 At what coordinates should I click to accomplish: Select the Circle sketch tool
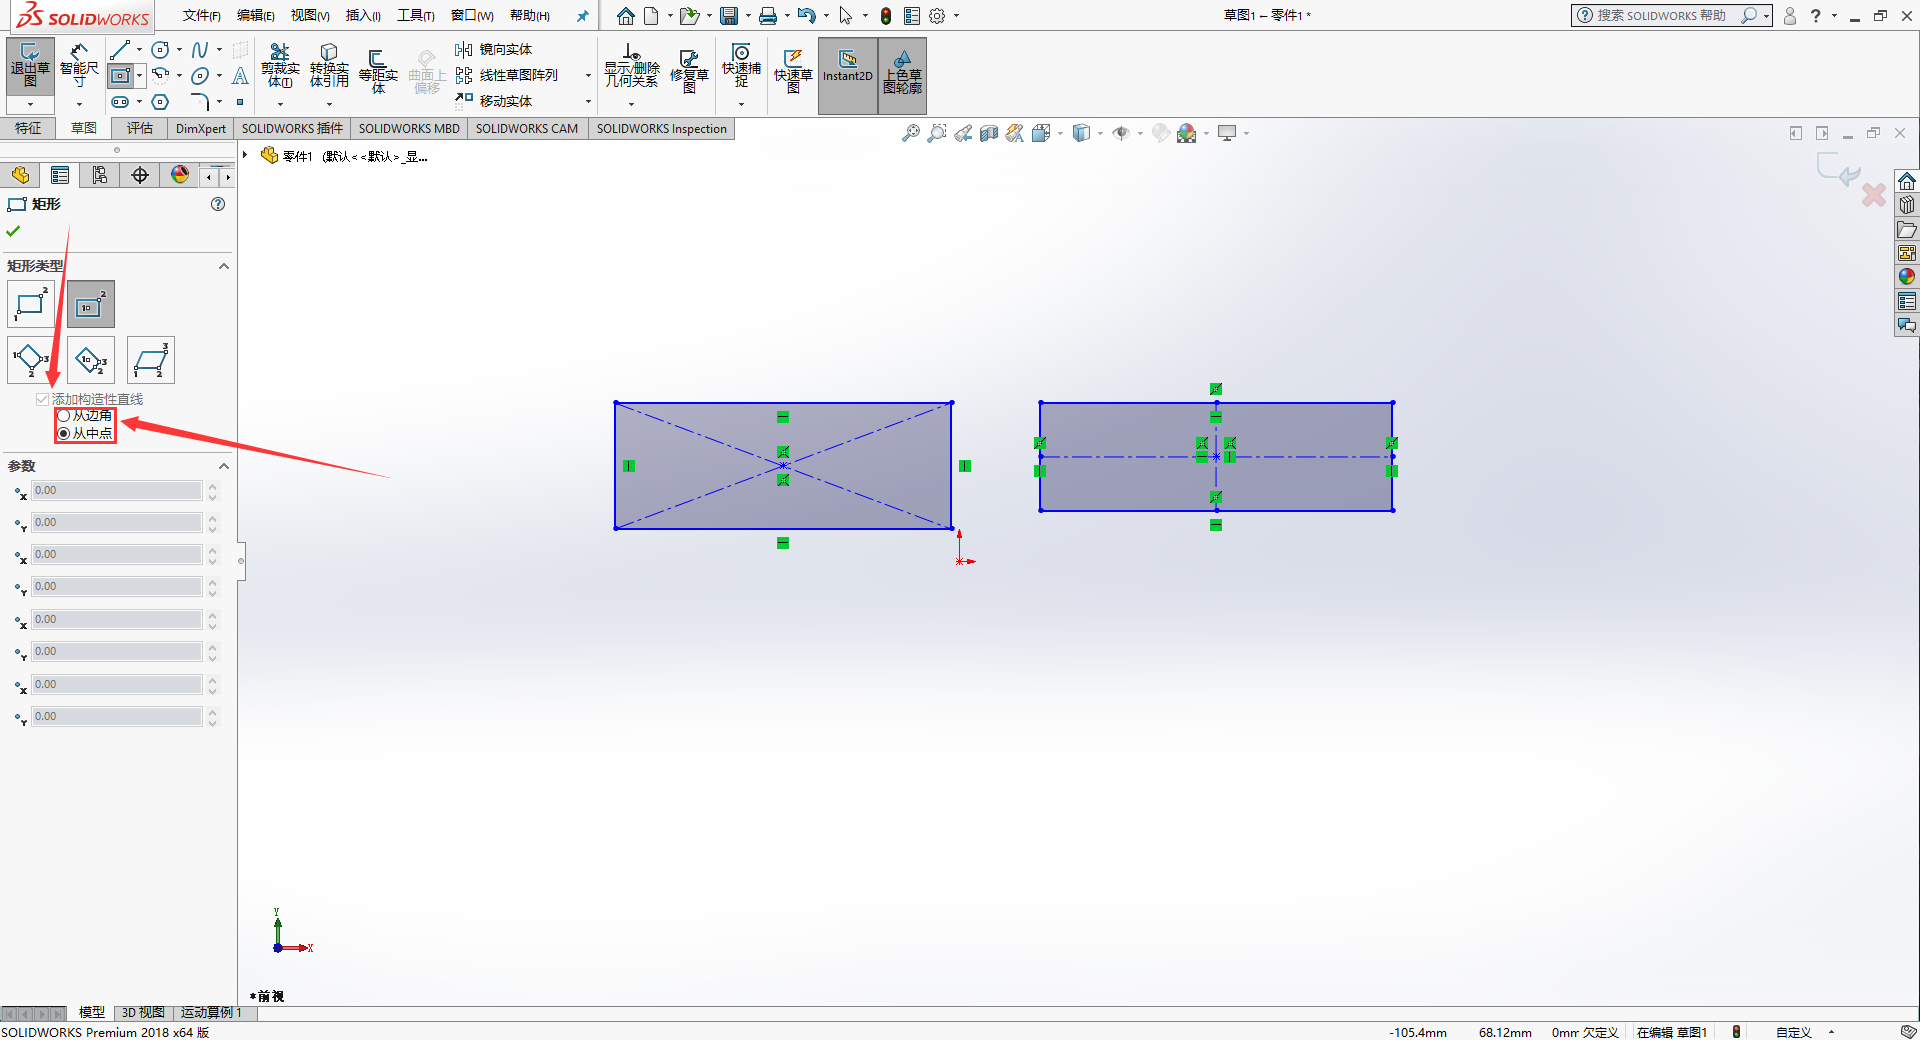[x=160, y=50]
